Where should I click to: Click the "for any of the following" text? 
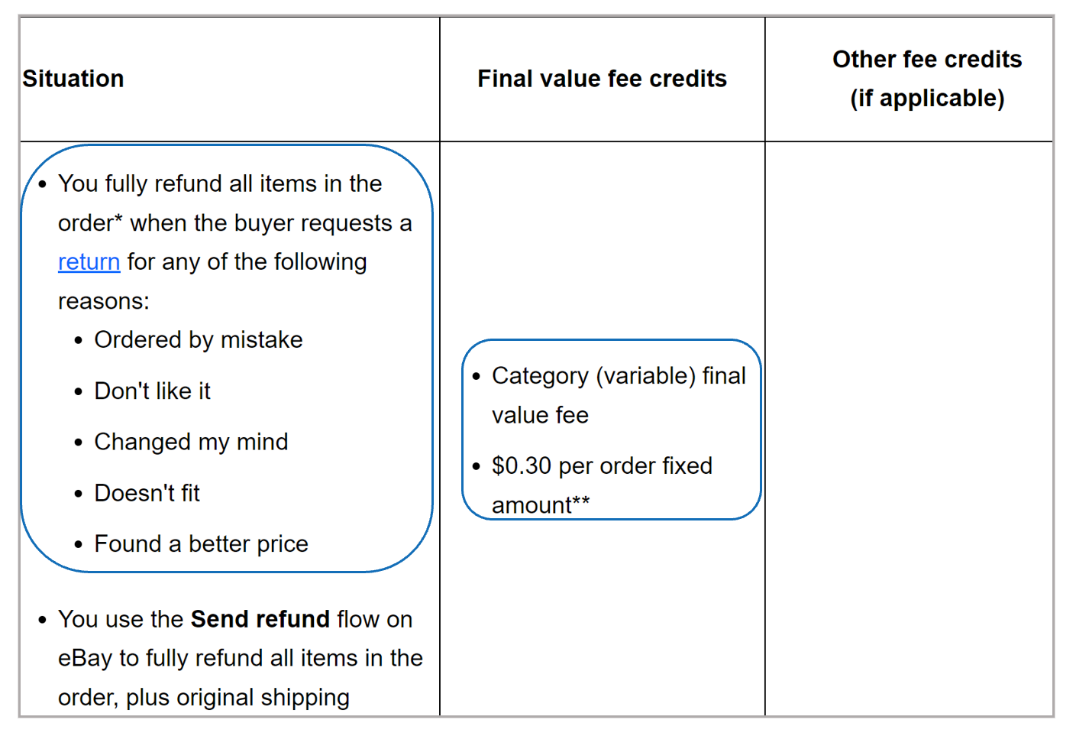pos(247,262)
